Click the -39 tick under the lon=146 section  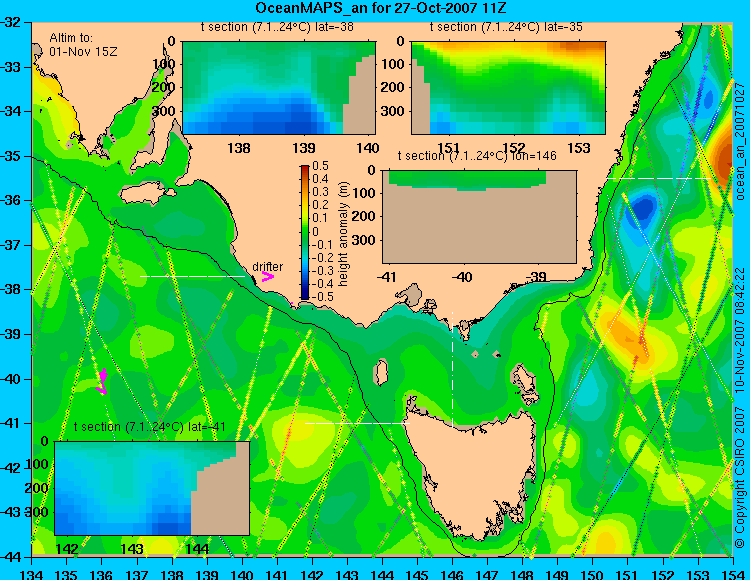pos(536,276)
